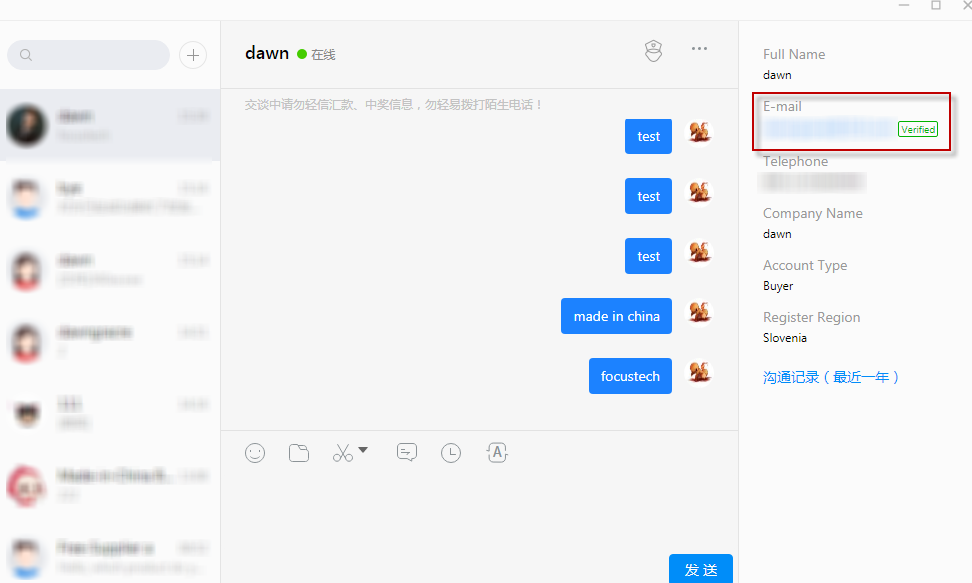
Task: Open chat history clock icon
Action: pyautogui.click(x=451, y=453)
